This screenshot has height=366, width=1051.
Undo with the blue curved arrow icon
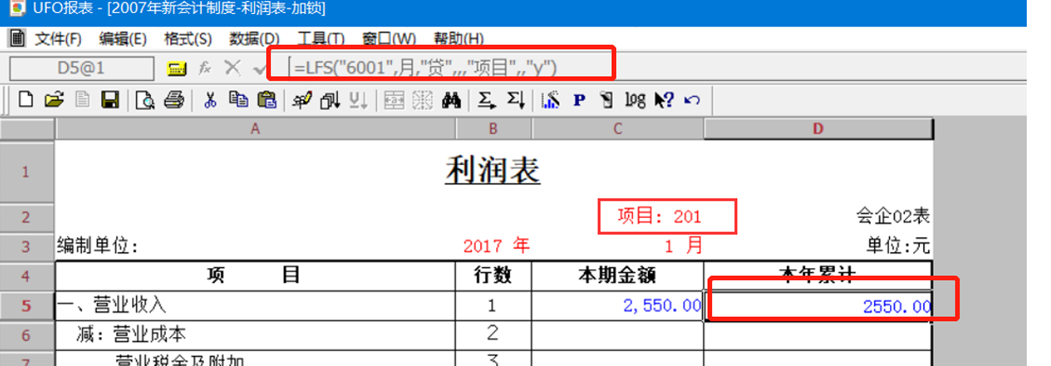692,101
